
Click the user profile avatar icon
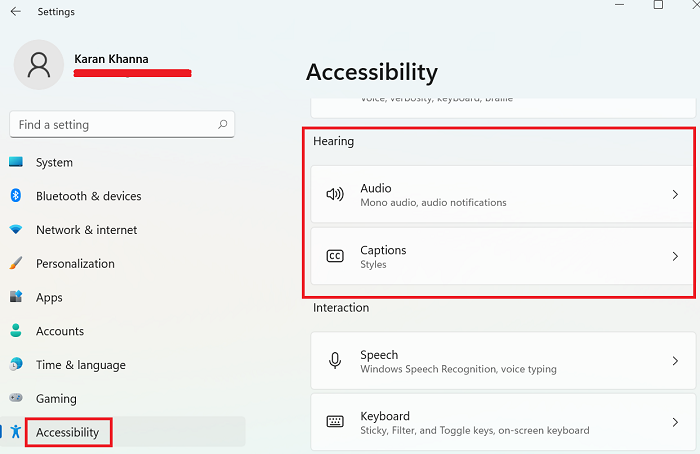pos(39,65)
